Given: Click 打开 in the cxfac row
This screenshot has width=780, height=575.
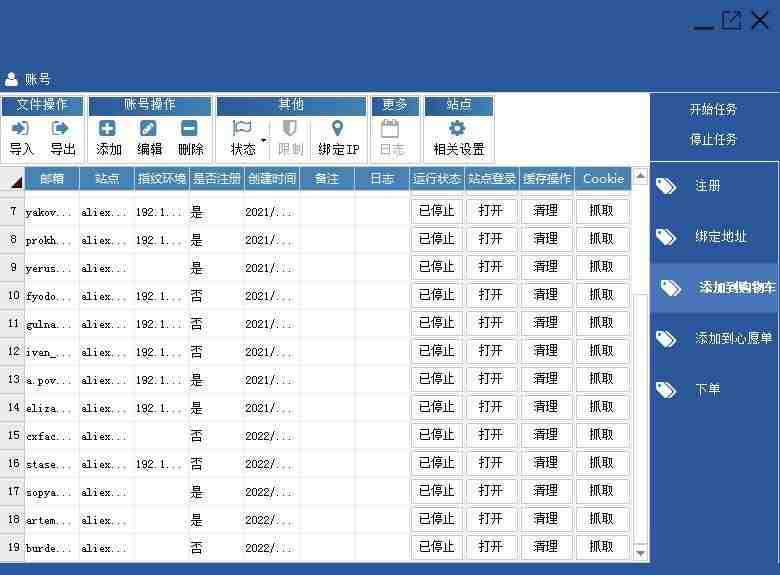Looking at the screenshot, I should coord(490,435).
